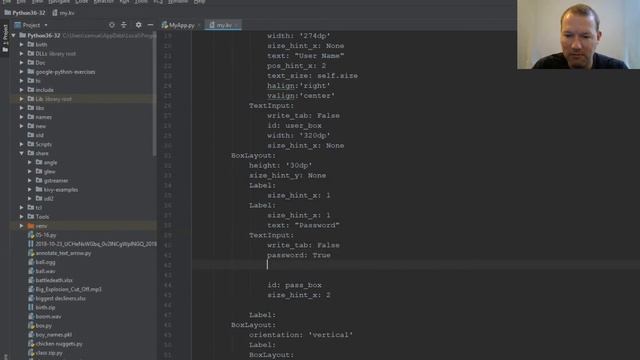Hide the Project panel with minus icon
The width and height of the screenshot is (640, 360).
coord(150,25)
